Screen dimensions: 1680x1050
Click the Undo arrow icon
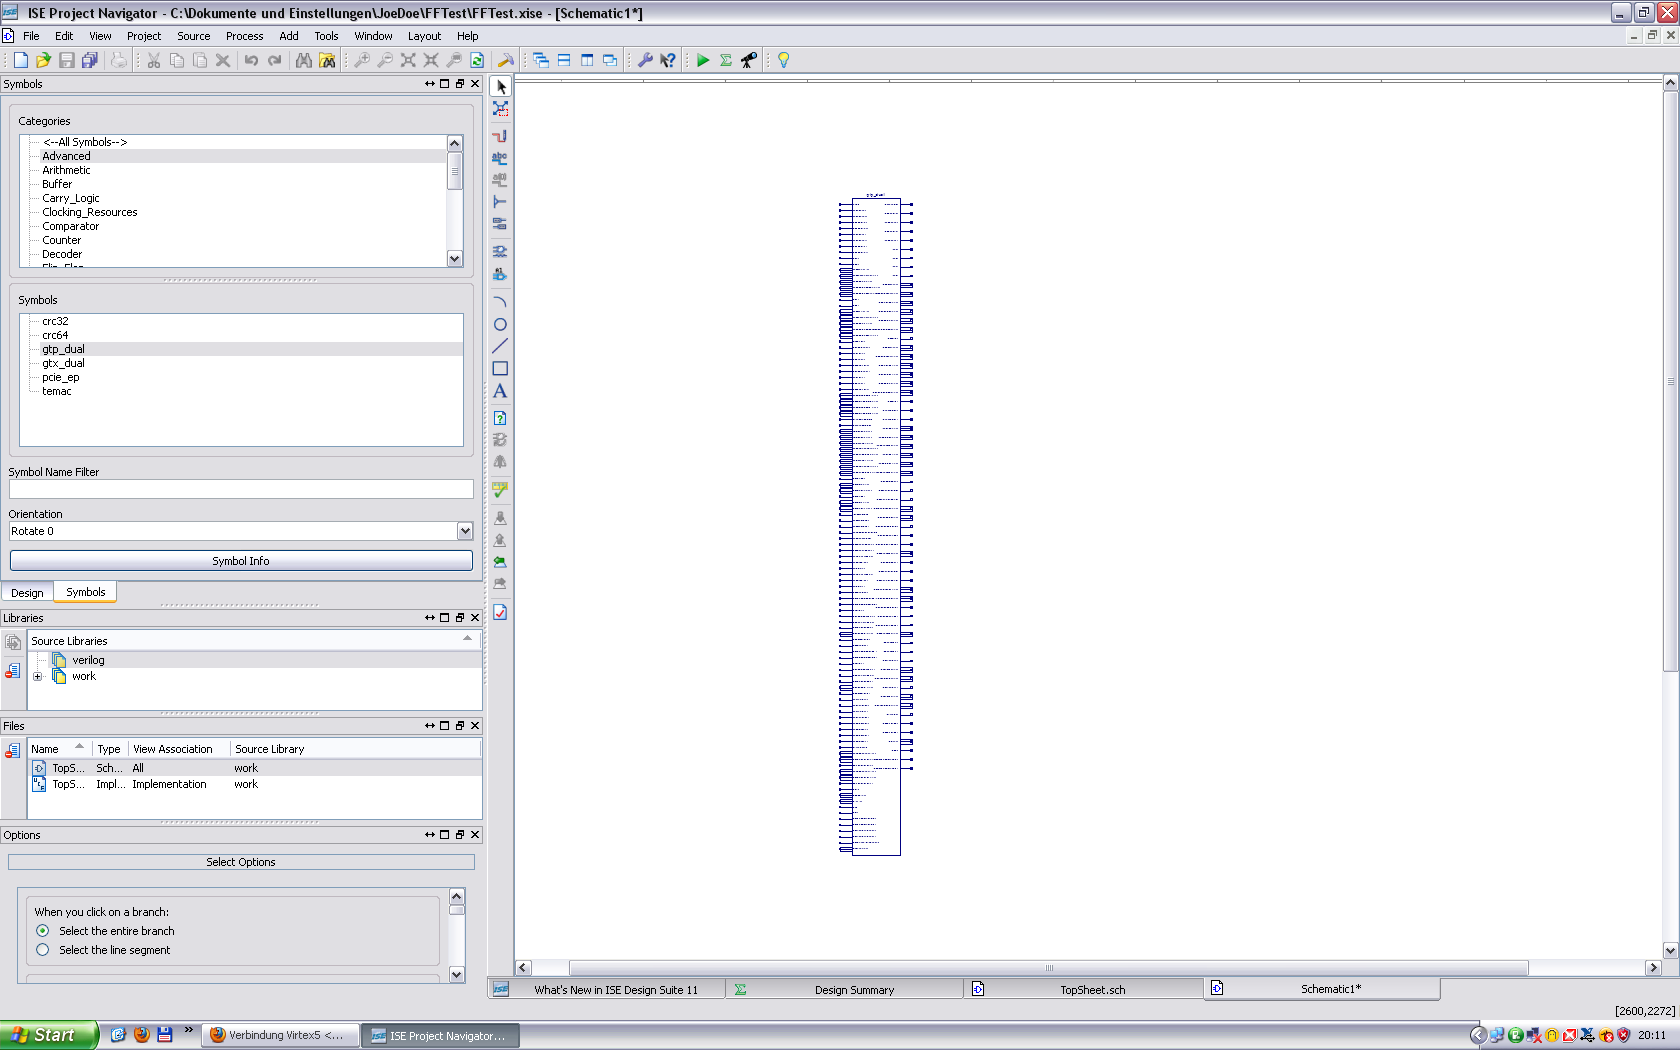tap(251, 60)
